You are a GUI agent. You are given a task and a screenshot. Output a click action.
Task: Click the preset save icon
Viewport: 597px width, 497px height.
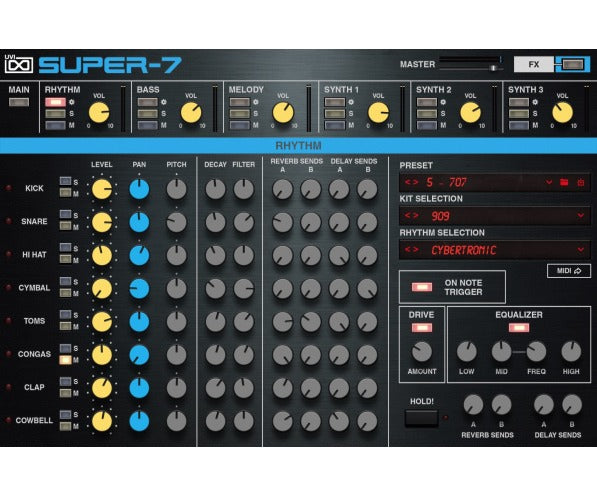581,182
